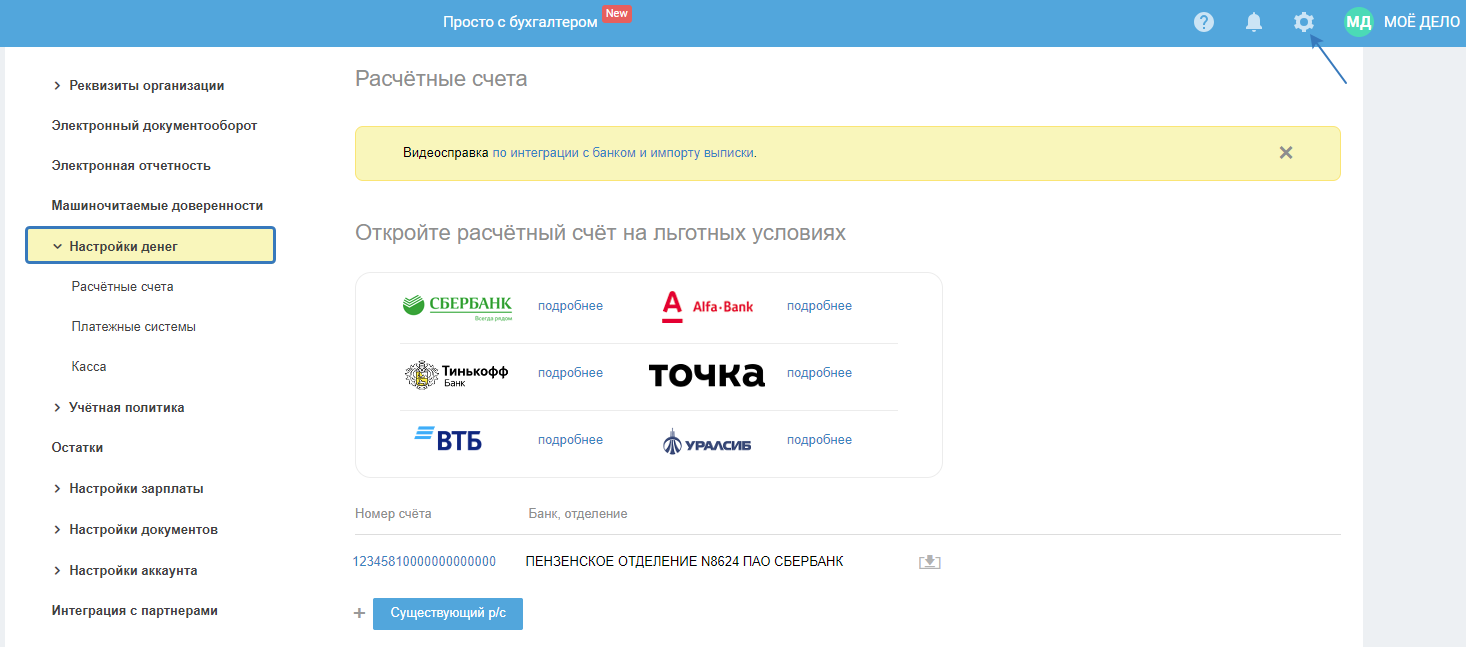This screenshot has height=647, width=1466.
Task: Open Просто с бухгалтером header link
Action: (520, 22)
